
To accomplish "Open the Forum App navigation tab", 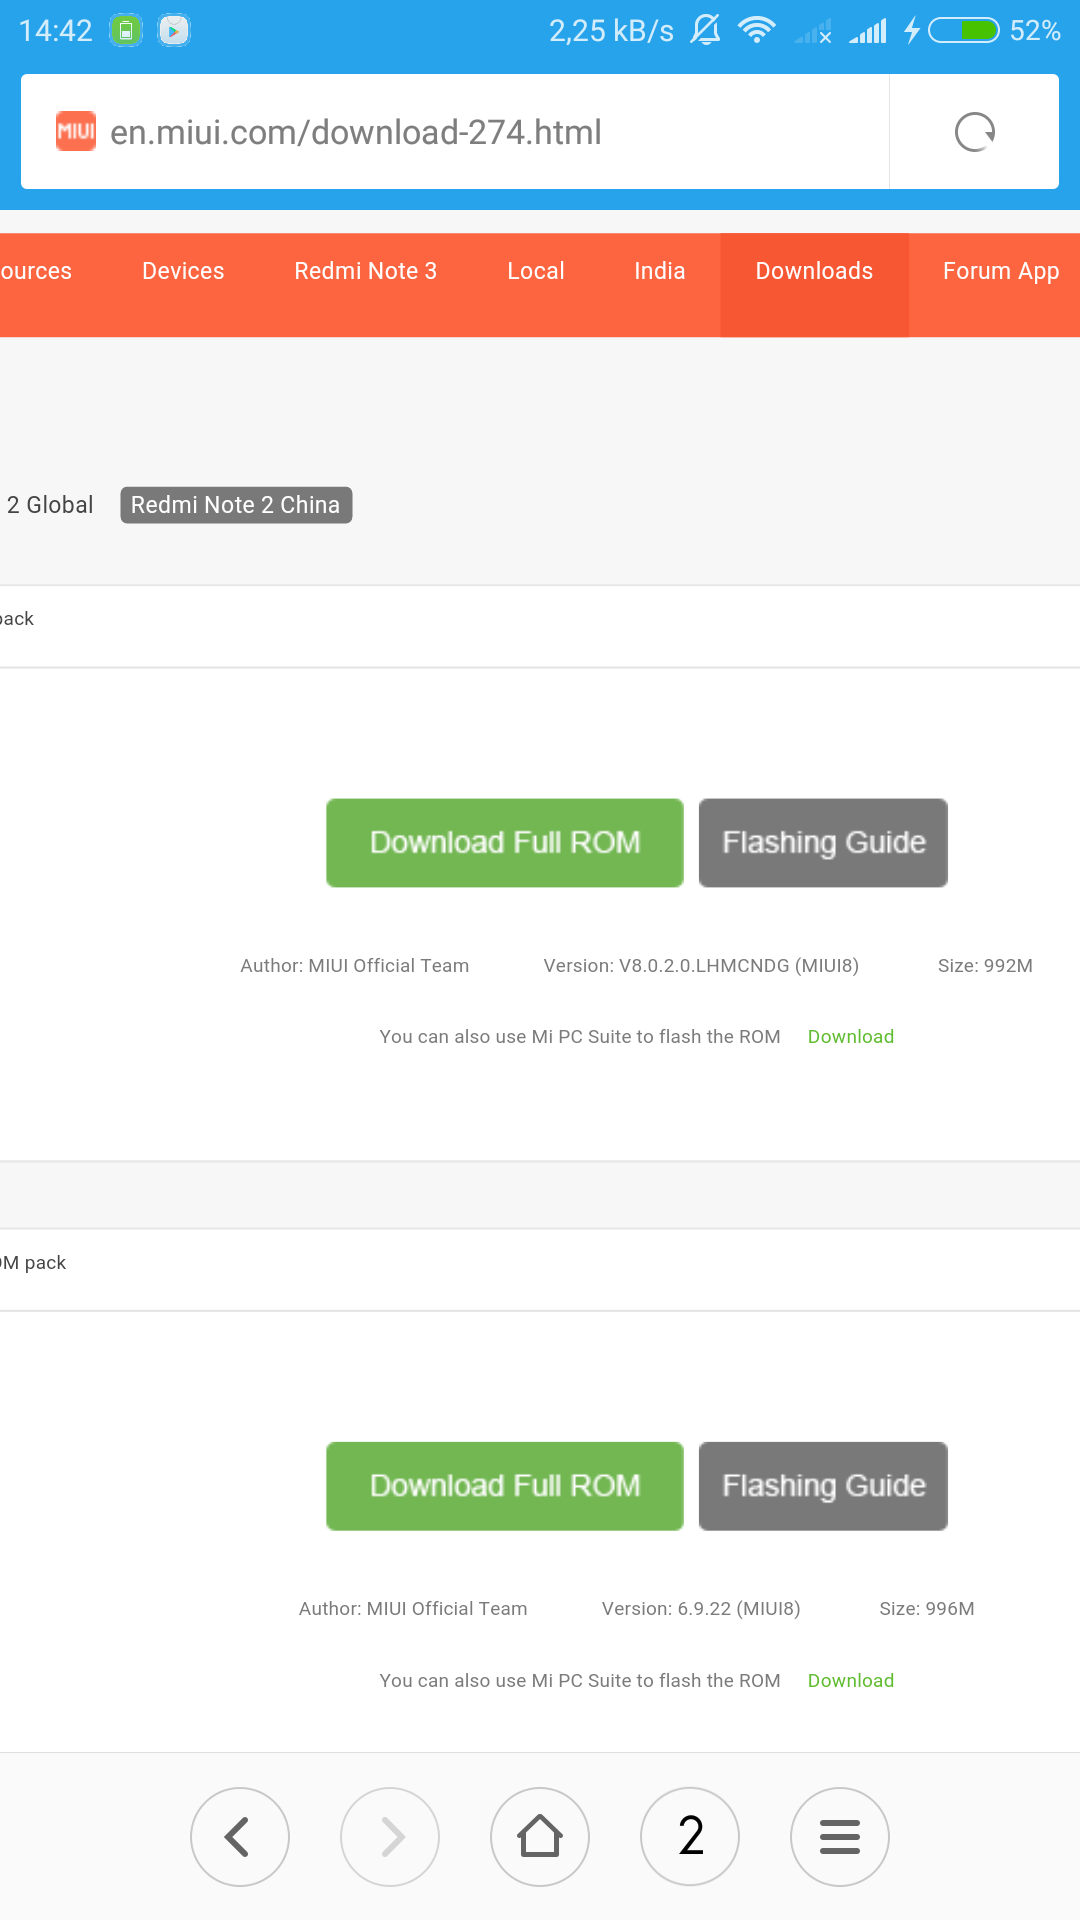I will coord(1000,272).
